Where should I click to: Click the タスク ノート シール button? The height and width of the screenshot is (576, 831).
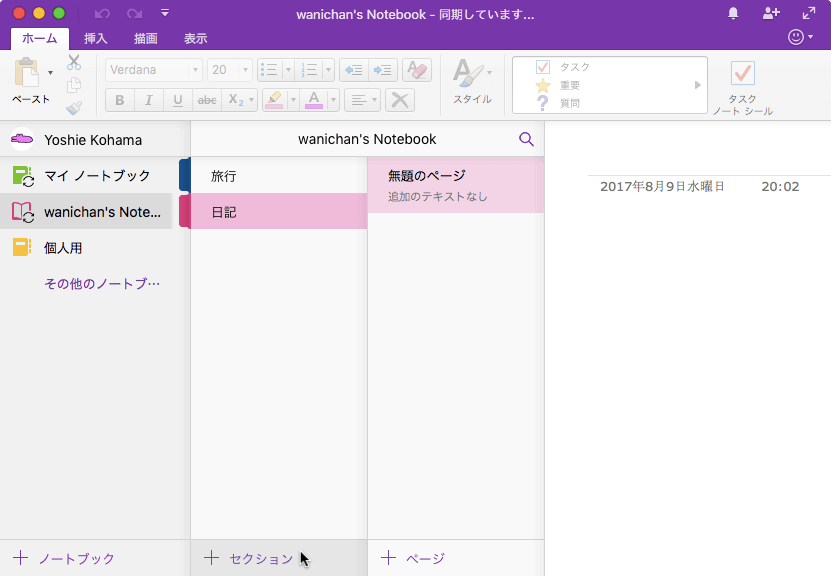point(742,87)
